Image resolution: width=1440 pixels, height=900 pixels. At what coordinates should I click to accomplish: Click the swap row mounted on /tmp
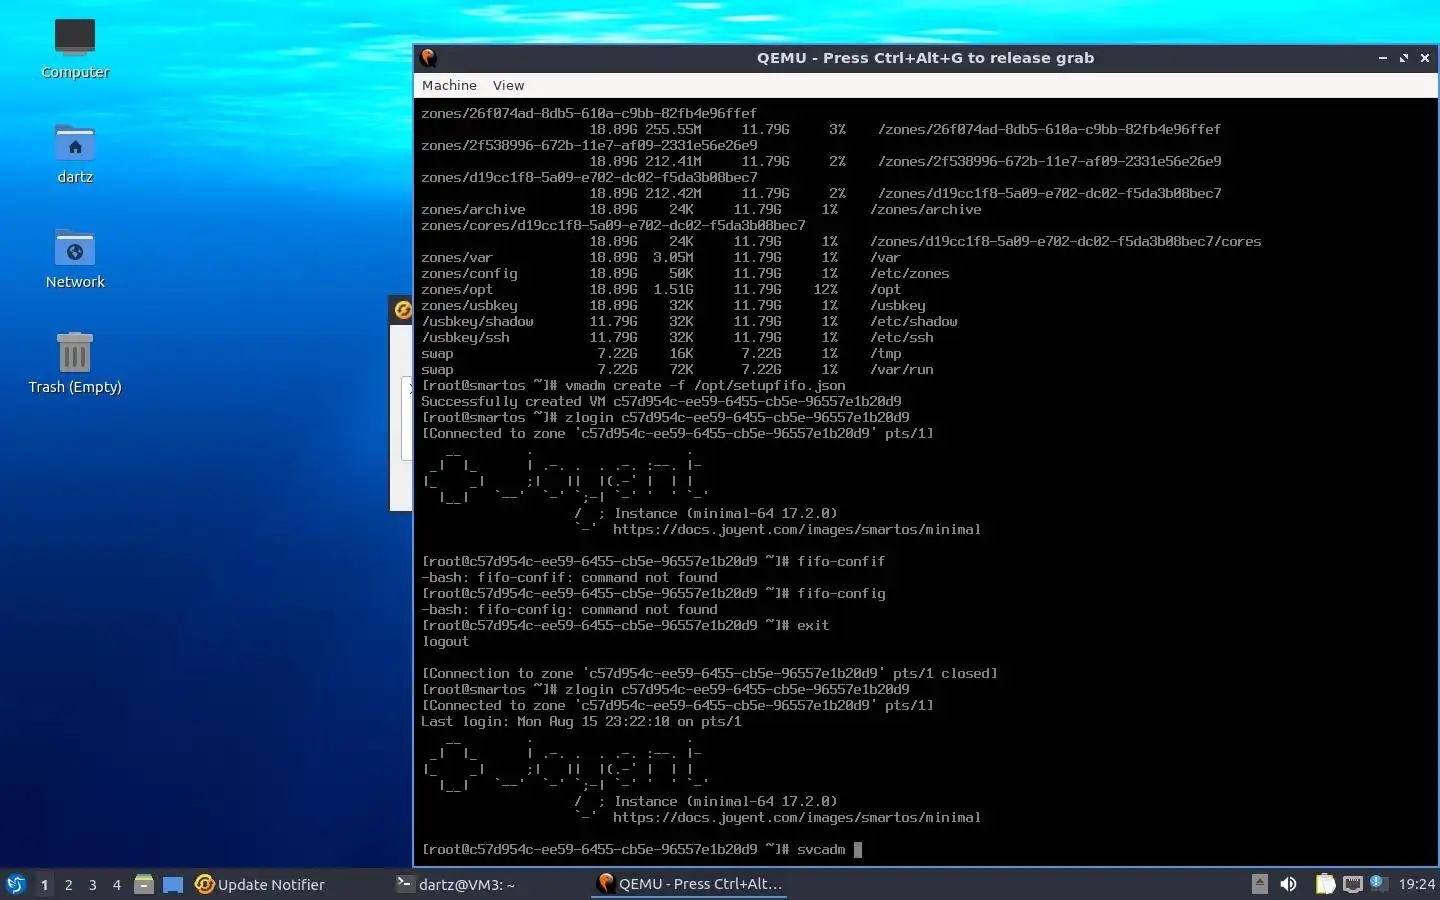pyautogui.click(x=661, y=353)
